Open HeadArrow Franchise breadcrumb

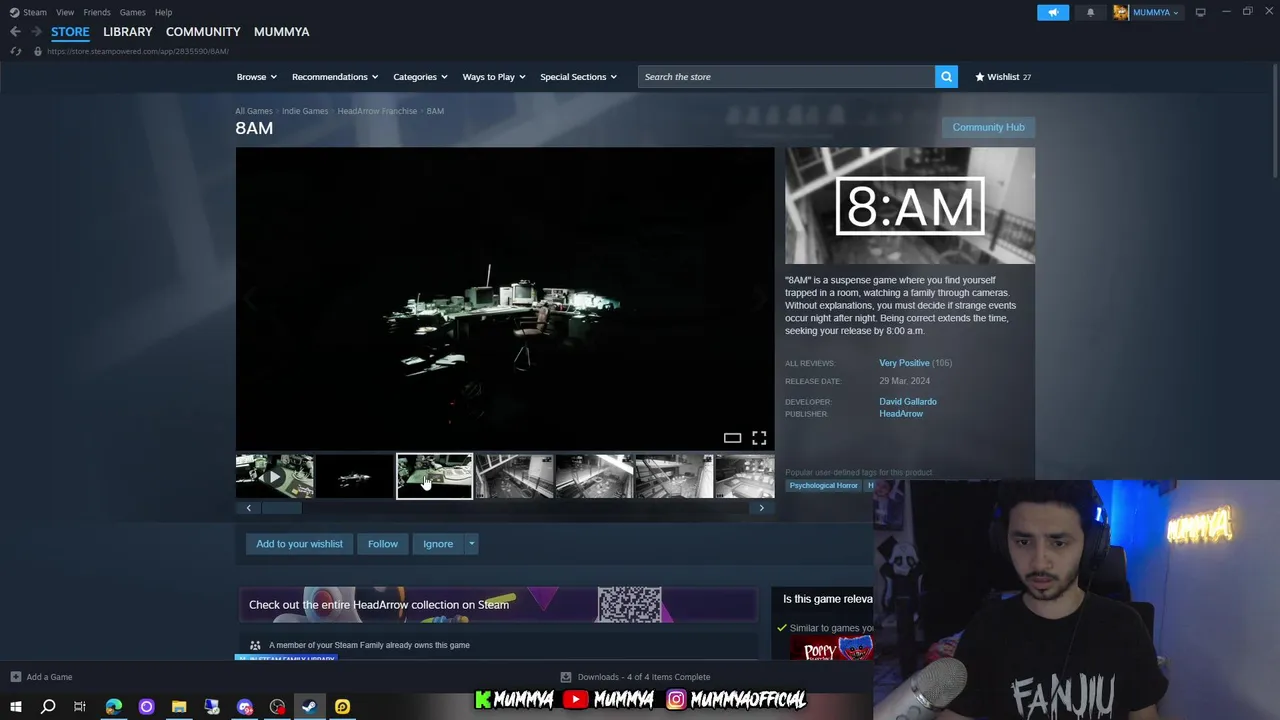tap(377, 111)
